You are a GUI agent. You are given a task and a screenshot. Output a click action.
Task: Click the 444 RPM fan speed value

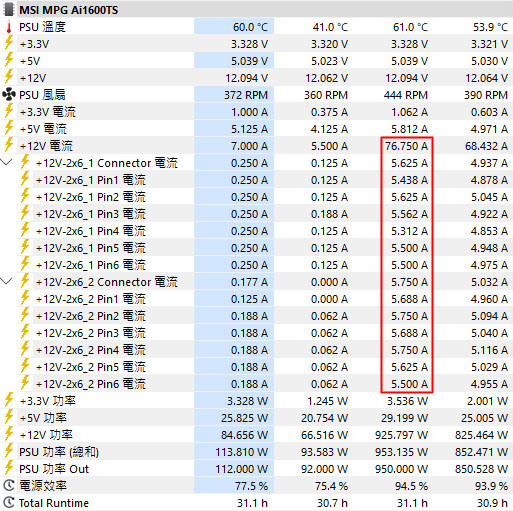[406, 95]
